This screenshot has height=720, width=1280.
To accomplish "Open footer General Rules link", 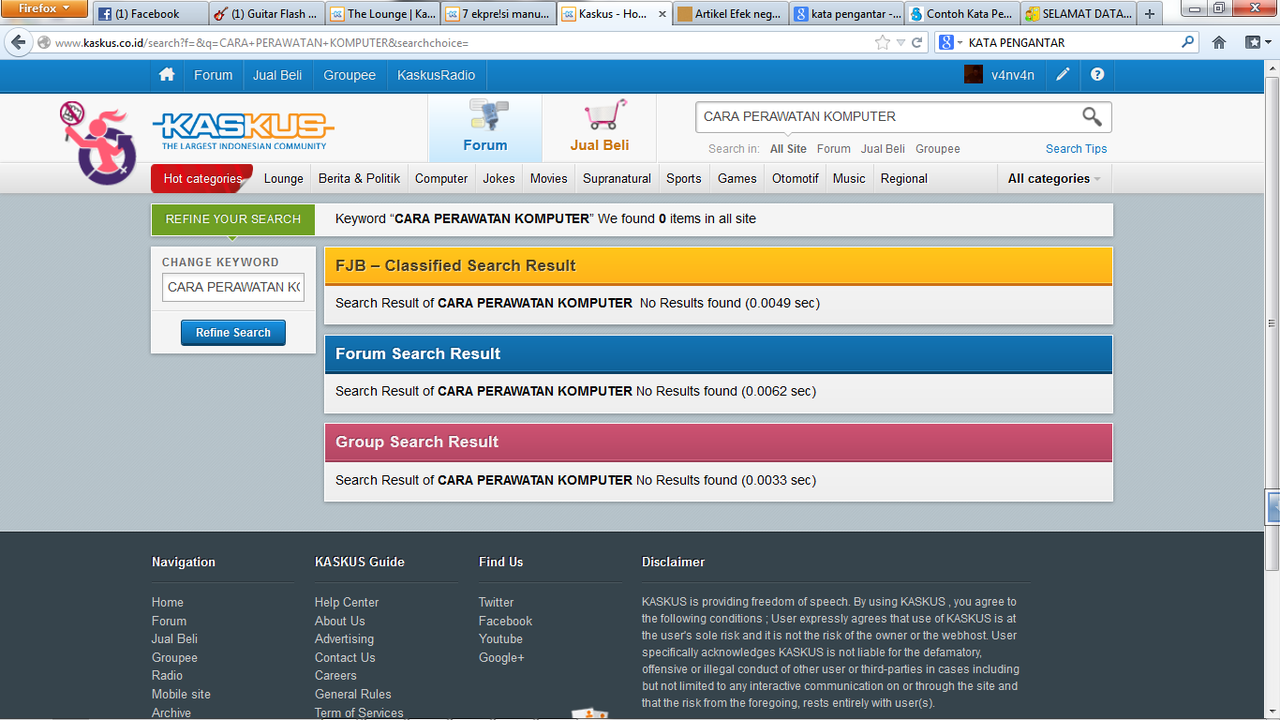I will click(x=353, y=694).
